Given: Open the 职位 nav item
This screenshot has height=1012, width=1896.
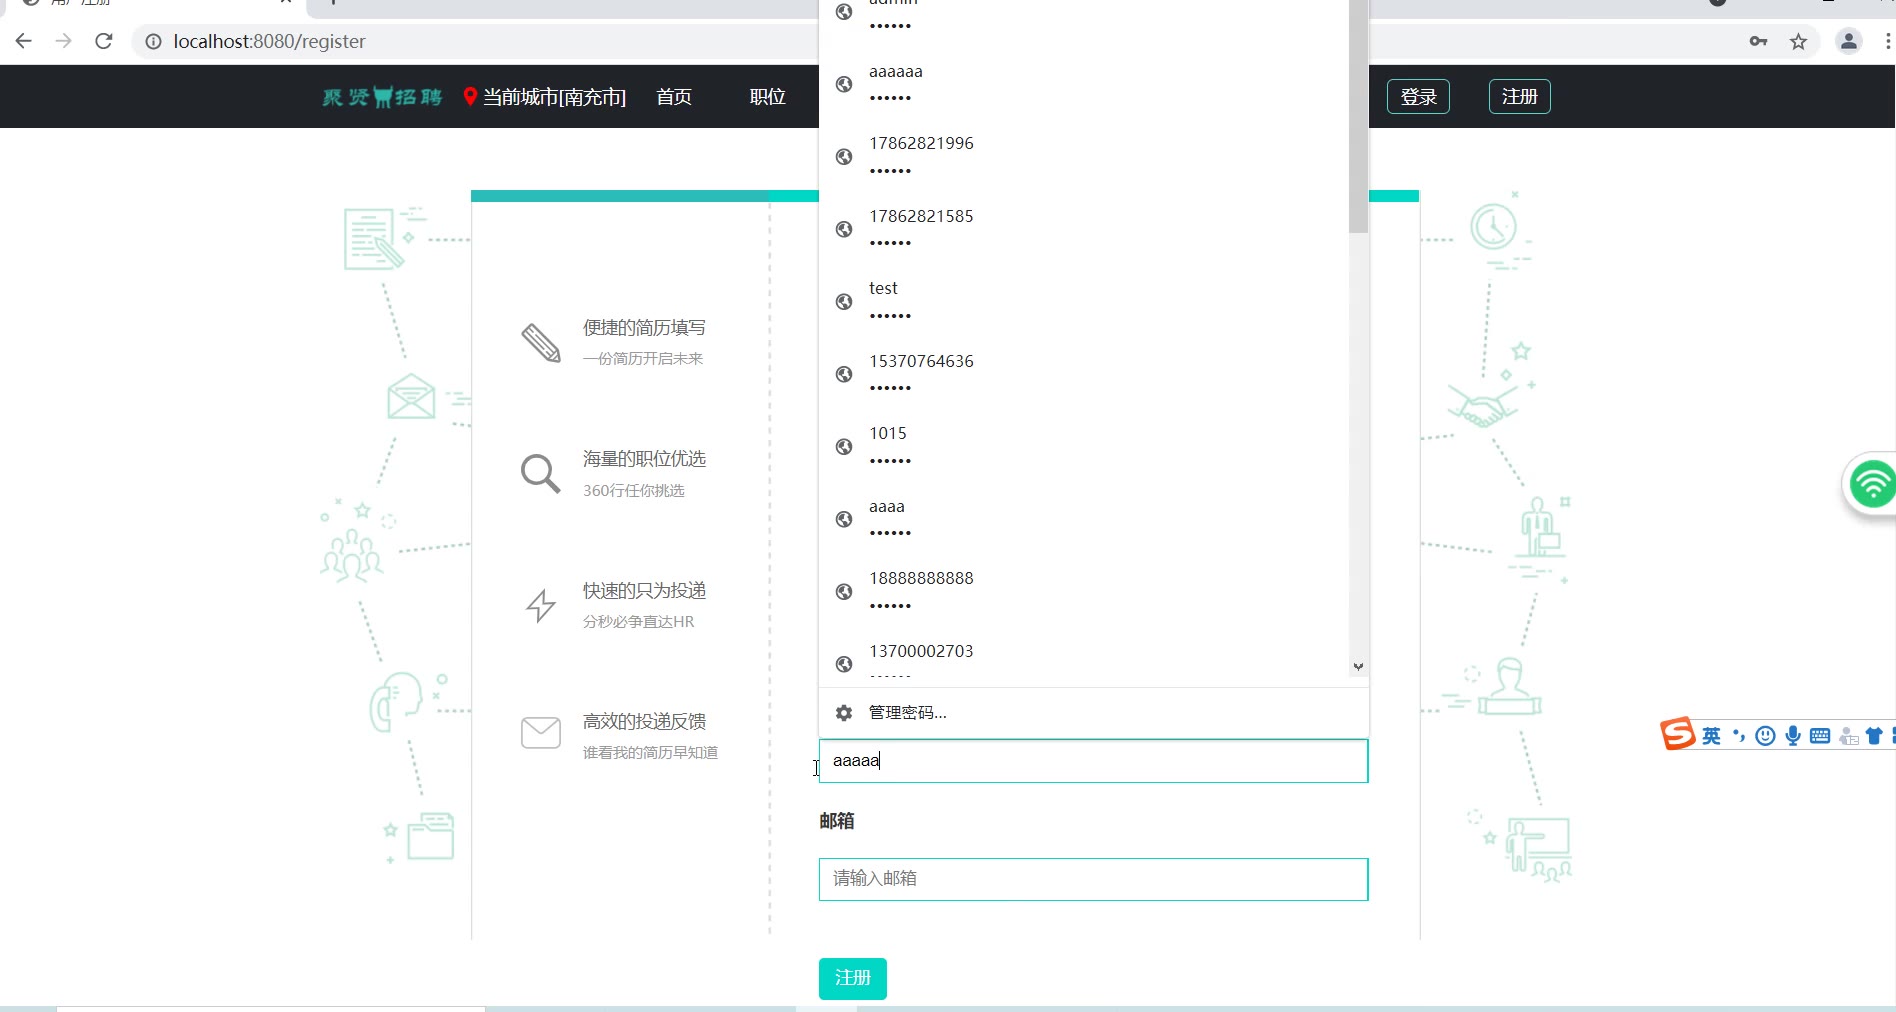Looking at the screenshot, I should pyautogui.click(x=767, y=97).
